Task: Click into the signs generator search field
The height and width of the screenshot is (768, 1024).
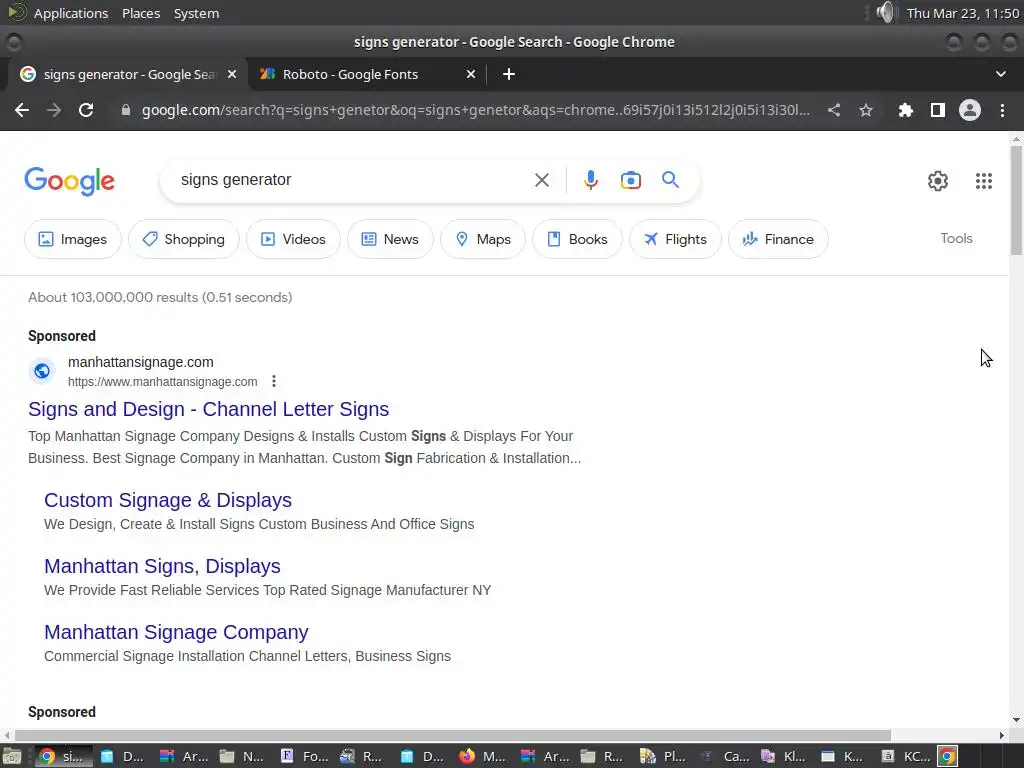Action: [x=353, y=180]
